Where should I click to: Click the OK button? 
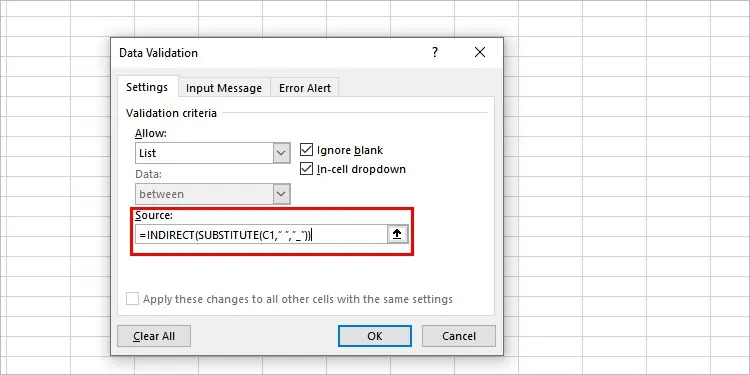[x=375, y=336]
